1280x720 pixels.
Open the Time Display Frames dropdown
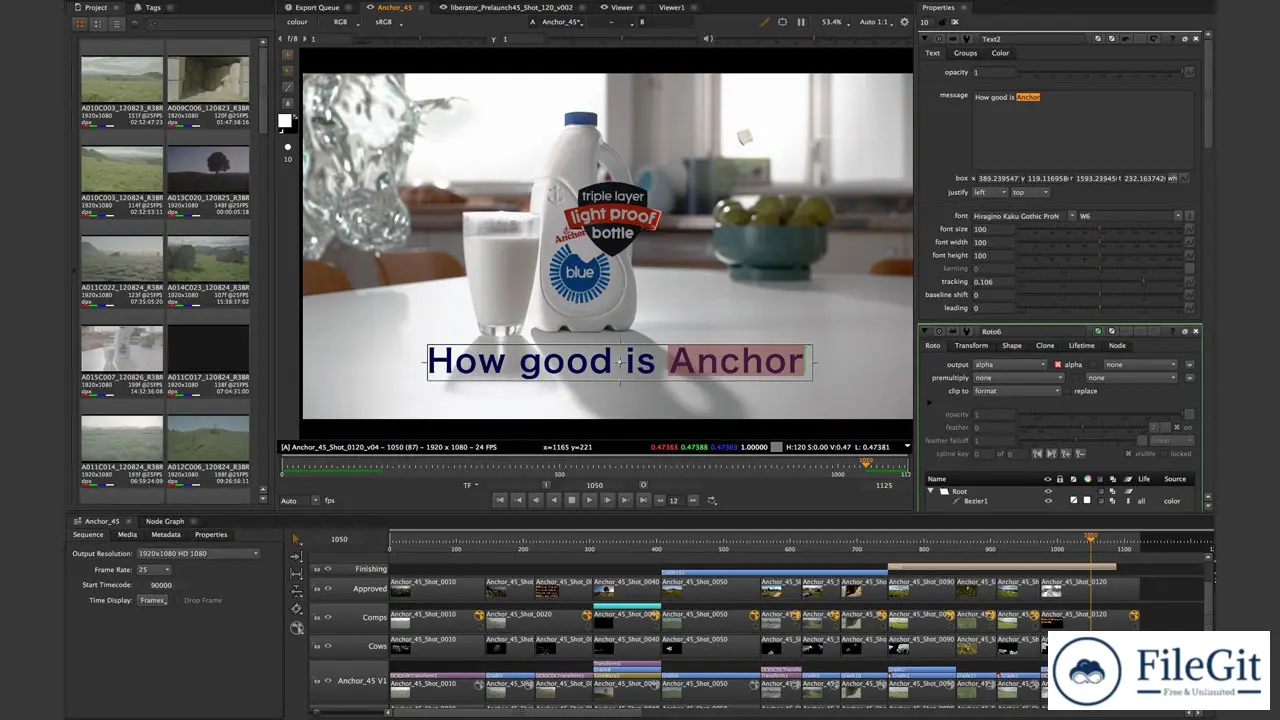pos(153,600)
